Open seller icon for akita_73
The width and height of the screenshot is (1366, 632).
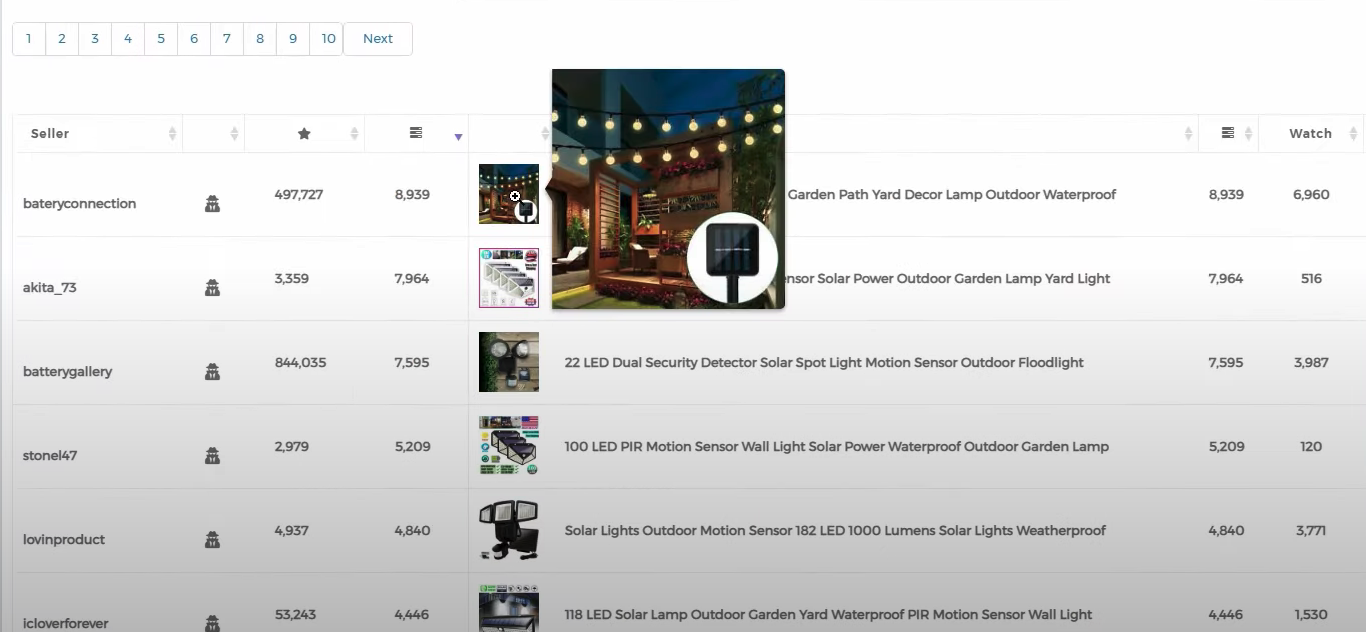tap(212, 288)
